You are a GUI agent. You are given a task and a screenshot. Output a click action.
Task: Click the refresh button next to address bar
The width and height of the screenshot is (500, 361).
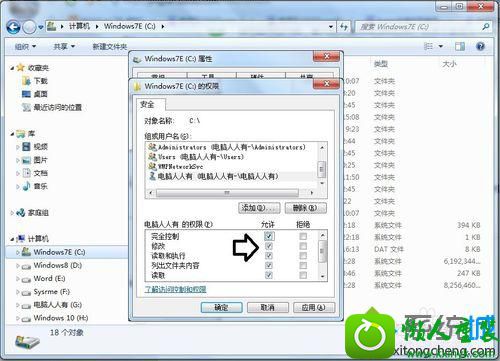tap(344, 27)
